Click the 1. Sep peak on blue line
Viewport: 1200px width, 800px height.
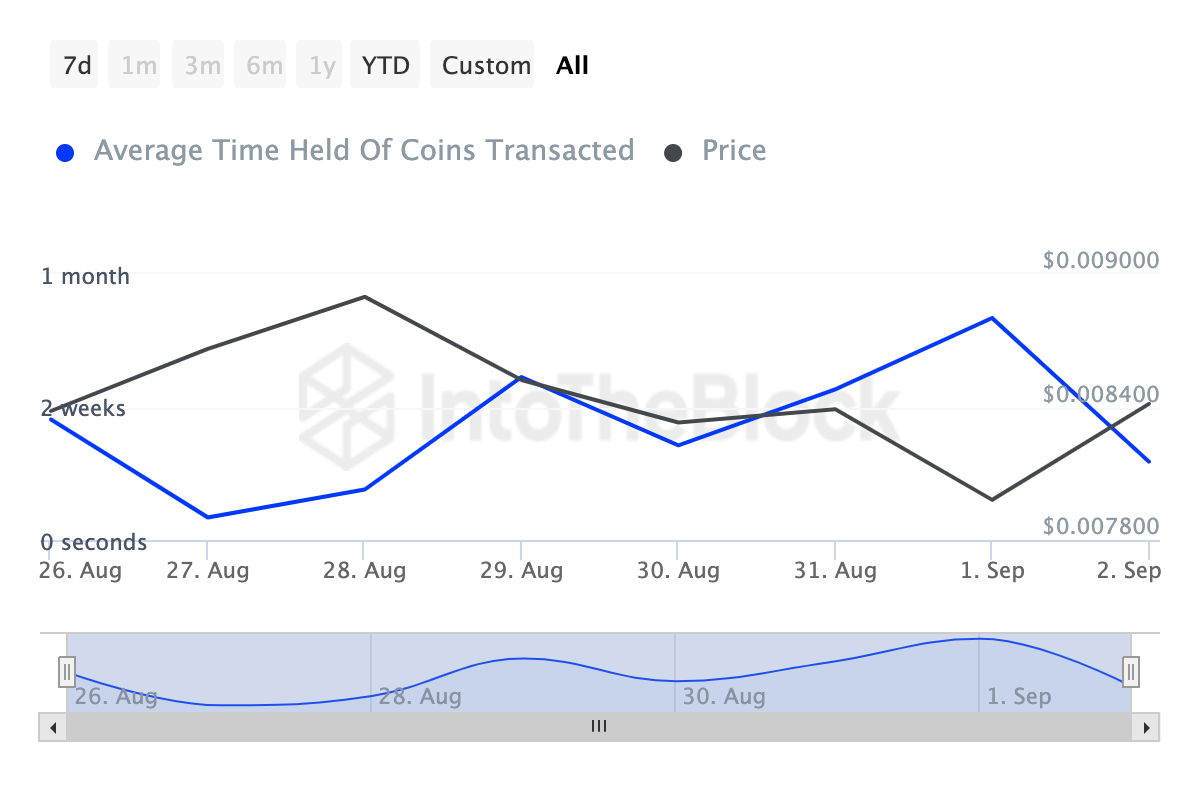coord(991,318)
